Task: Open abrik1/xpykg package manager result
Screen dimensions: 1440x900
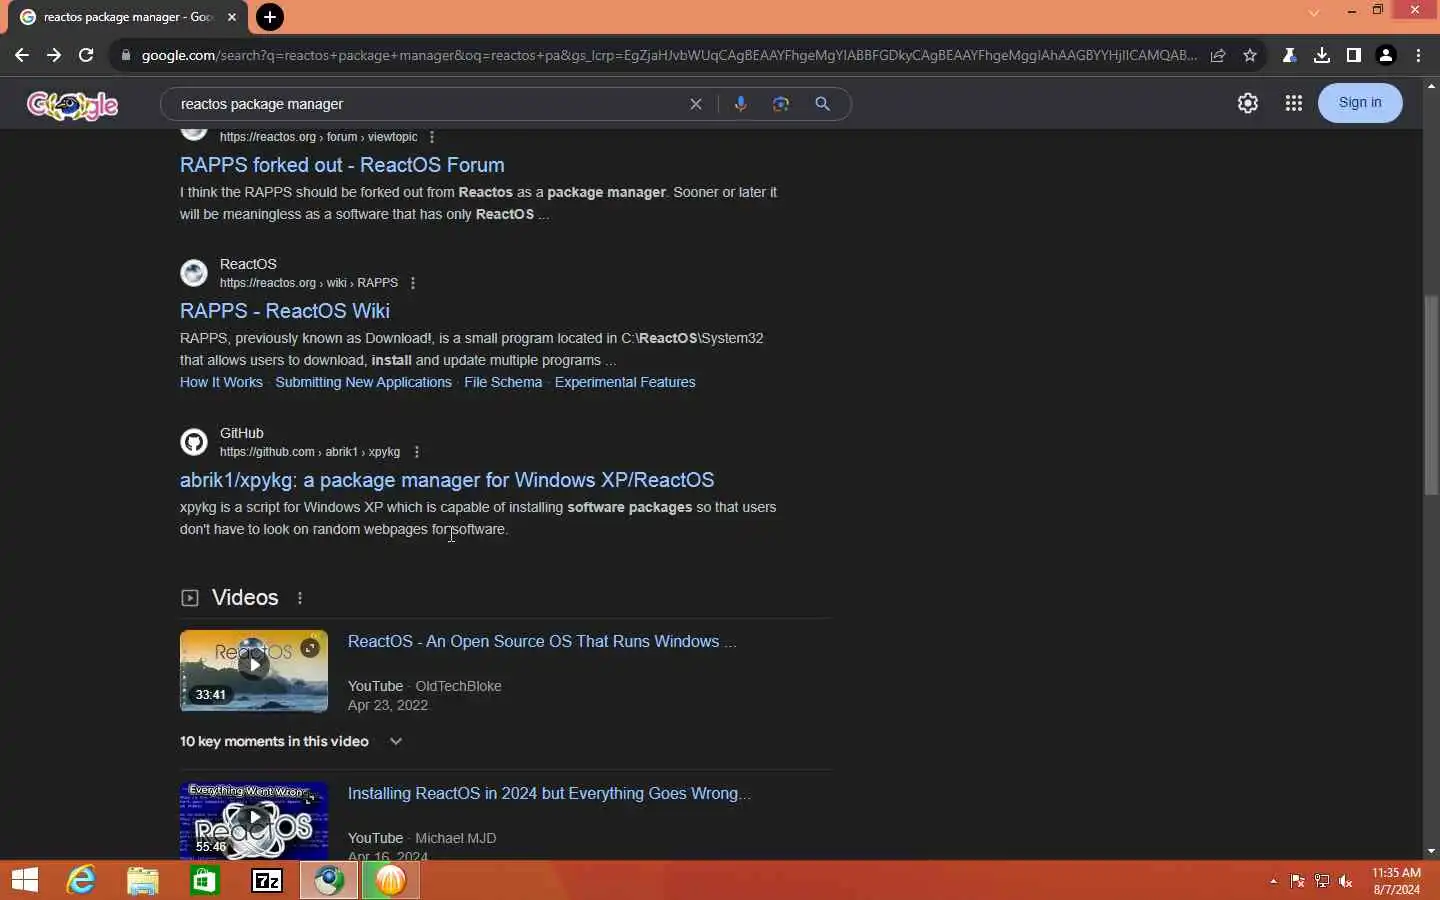Action: [x=447, y=480]
